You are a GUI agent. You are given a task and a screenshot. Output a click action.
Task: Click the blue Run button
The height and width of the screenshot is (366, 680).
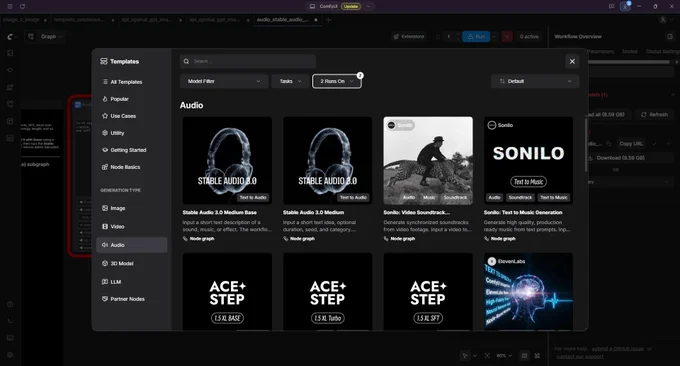click(x=476, y=37)
